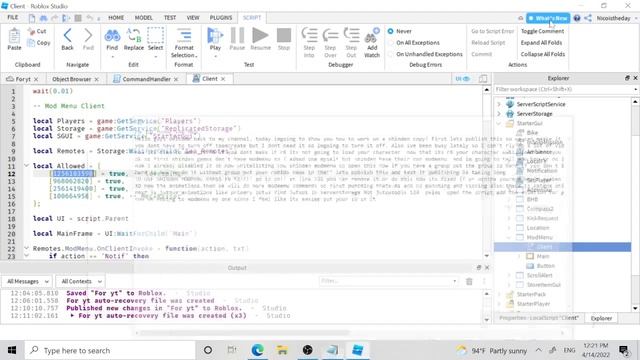Image resolution: width=640 pixels, height=360 pixels.
Task: Click the Resume test icon
Action: pyautogui.click(x=260, y=36)
